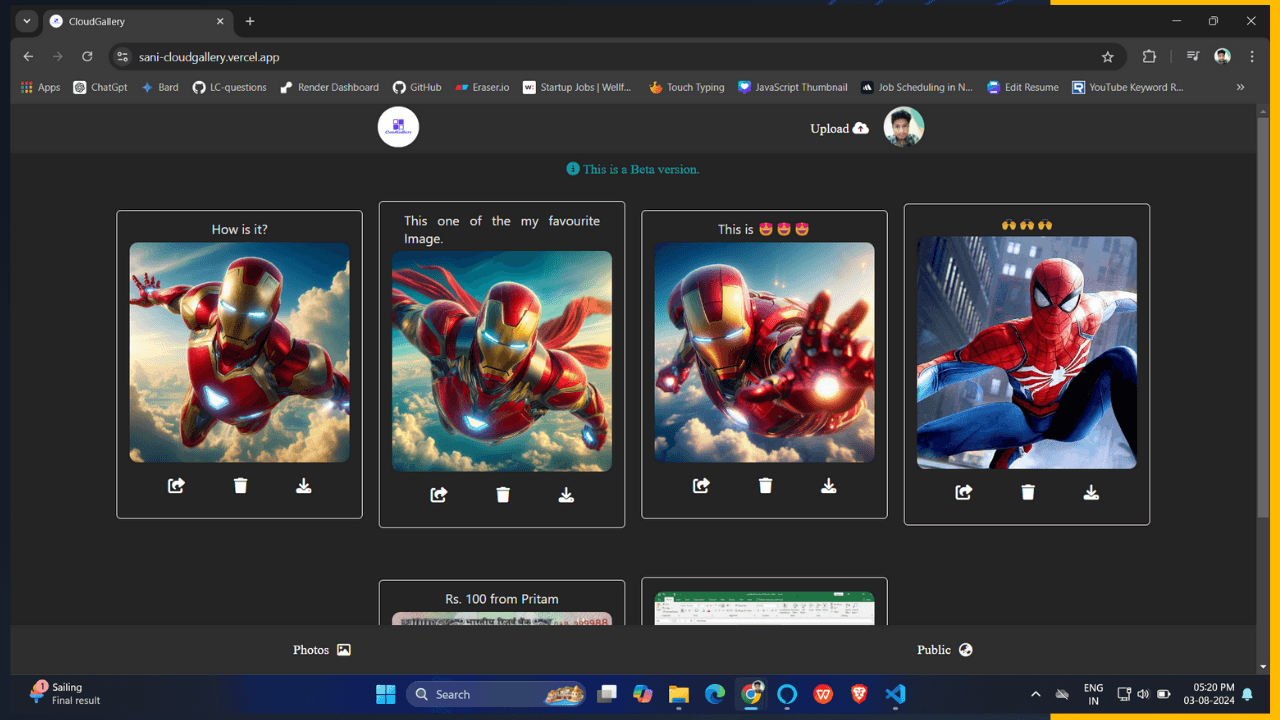Viewport: 1280px width, 720px height.
Task: Share the 'my favourite Image' card
Action: pyautogui.click(x=438, y=494)
